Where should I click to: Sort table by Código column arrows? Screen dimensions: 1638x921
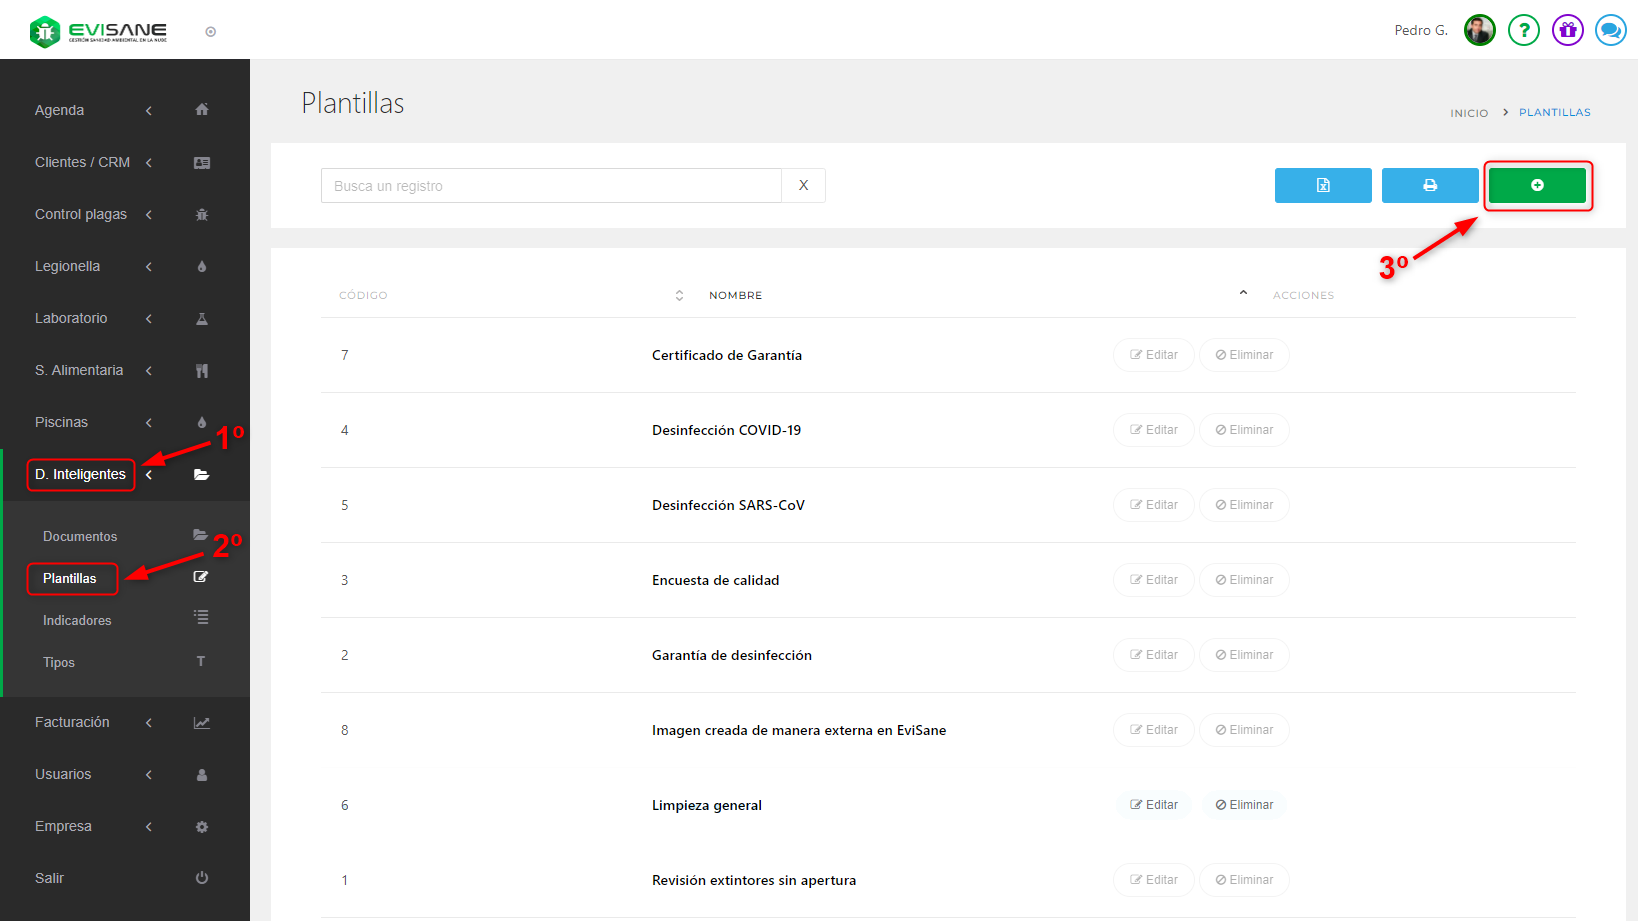(x=679, y=295)
